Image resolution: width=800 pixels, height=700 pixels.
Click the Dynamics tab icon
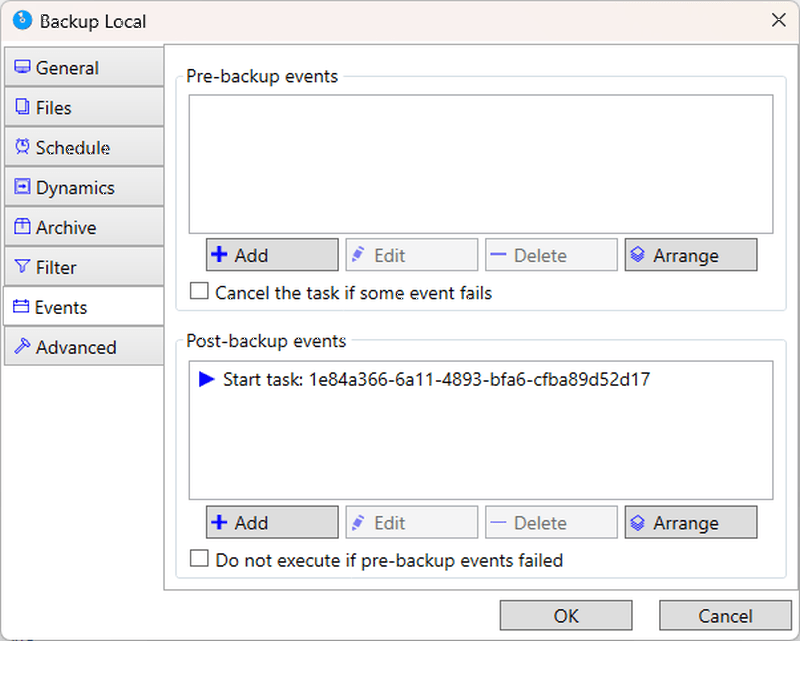[22, 187]
